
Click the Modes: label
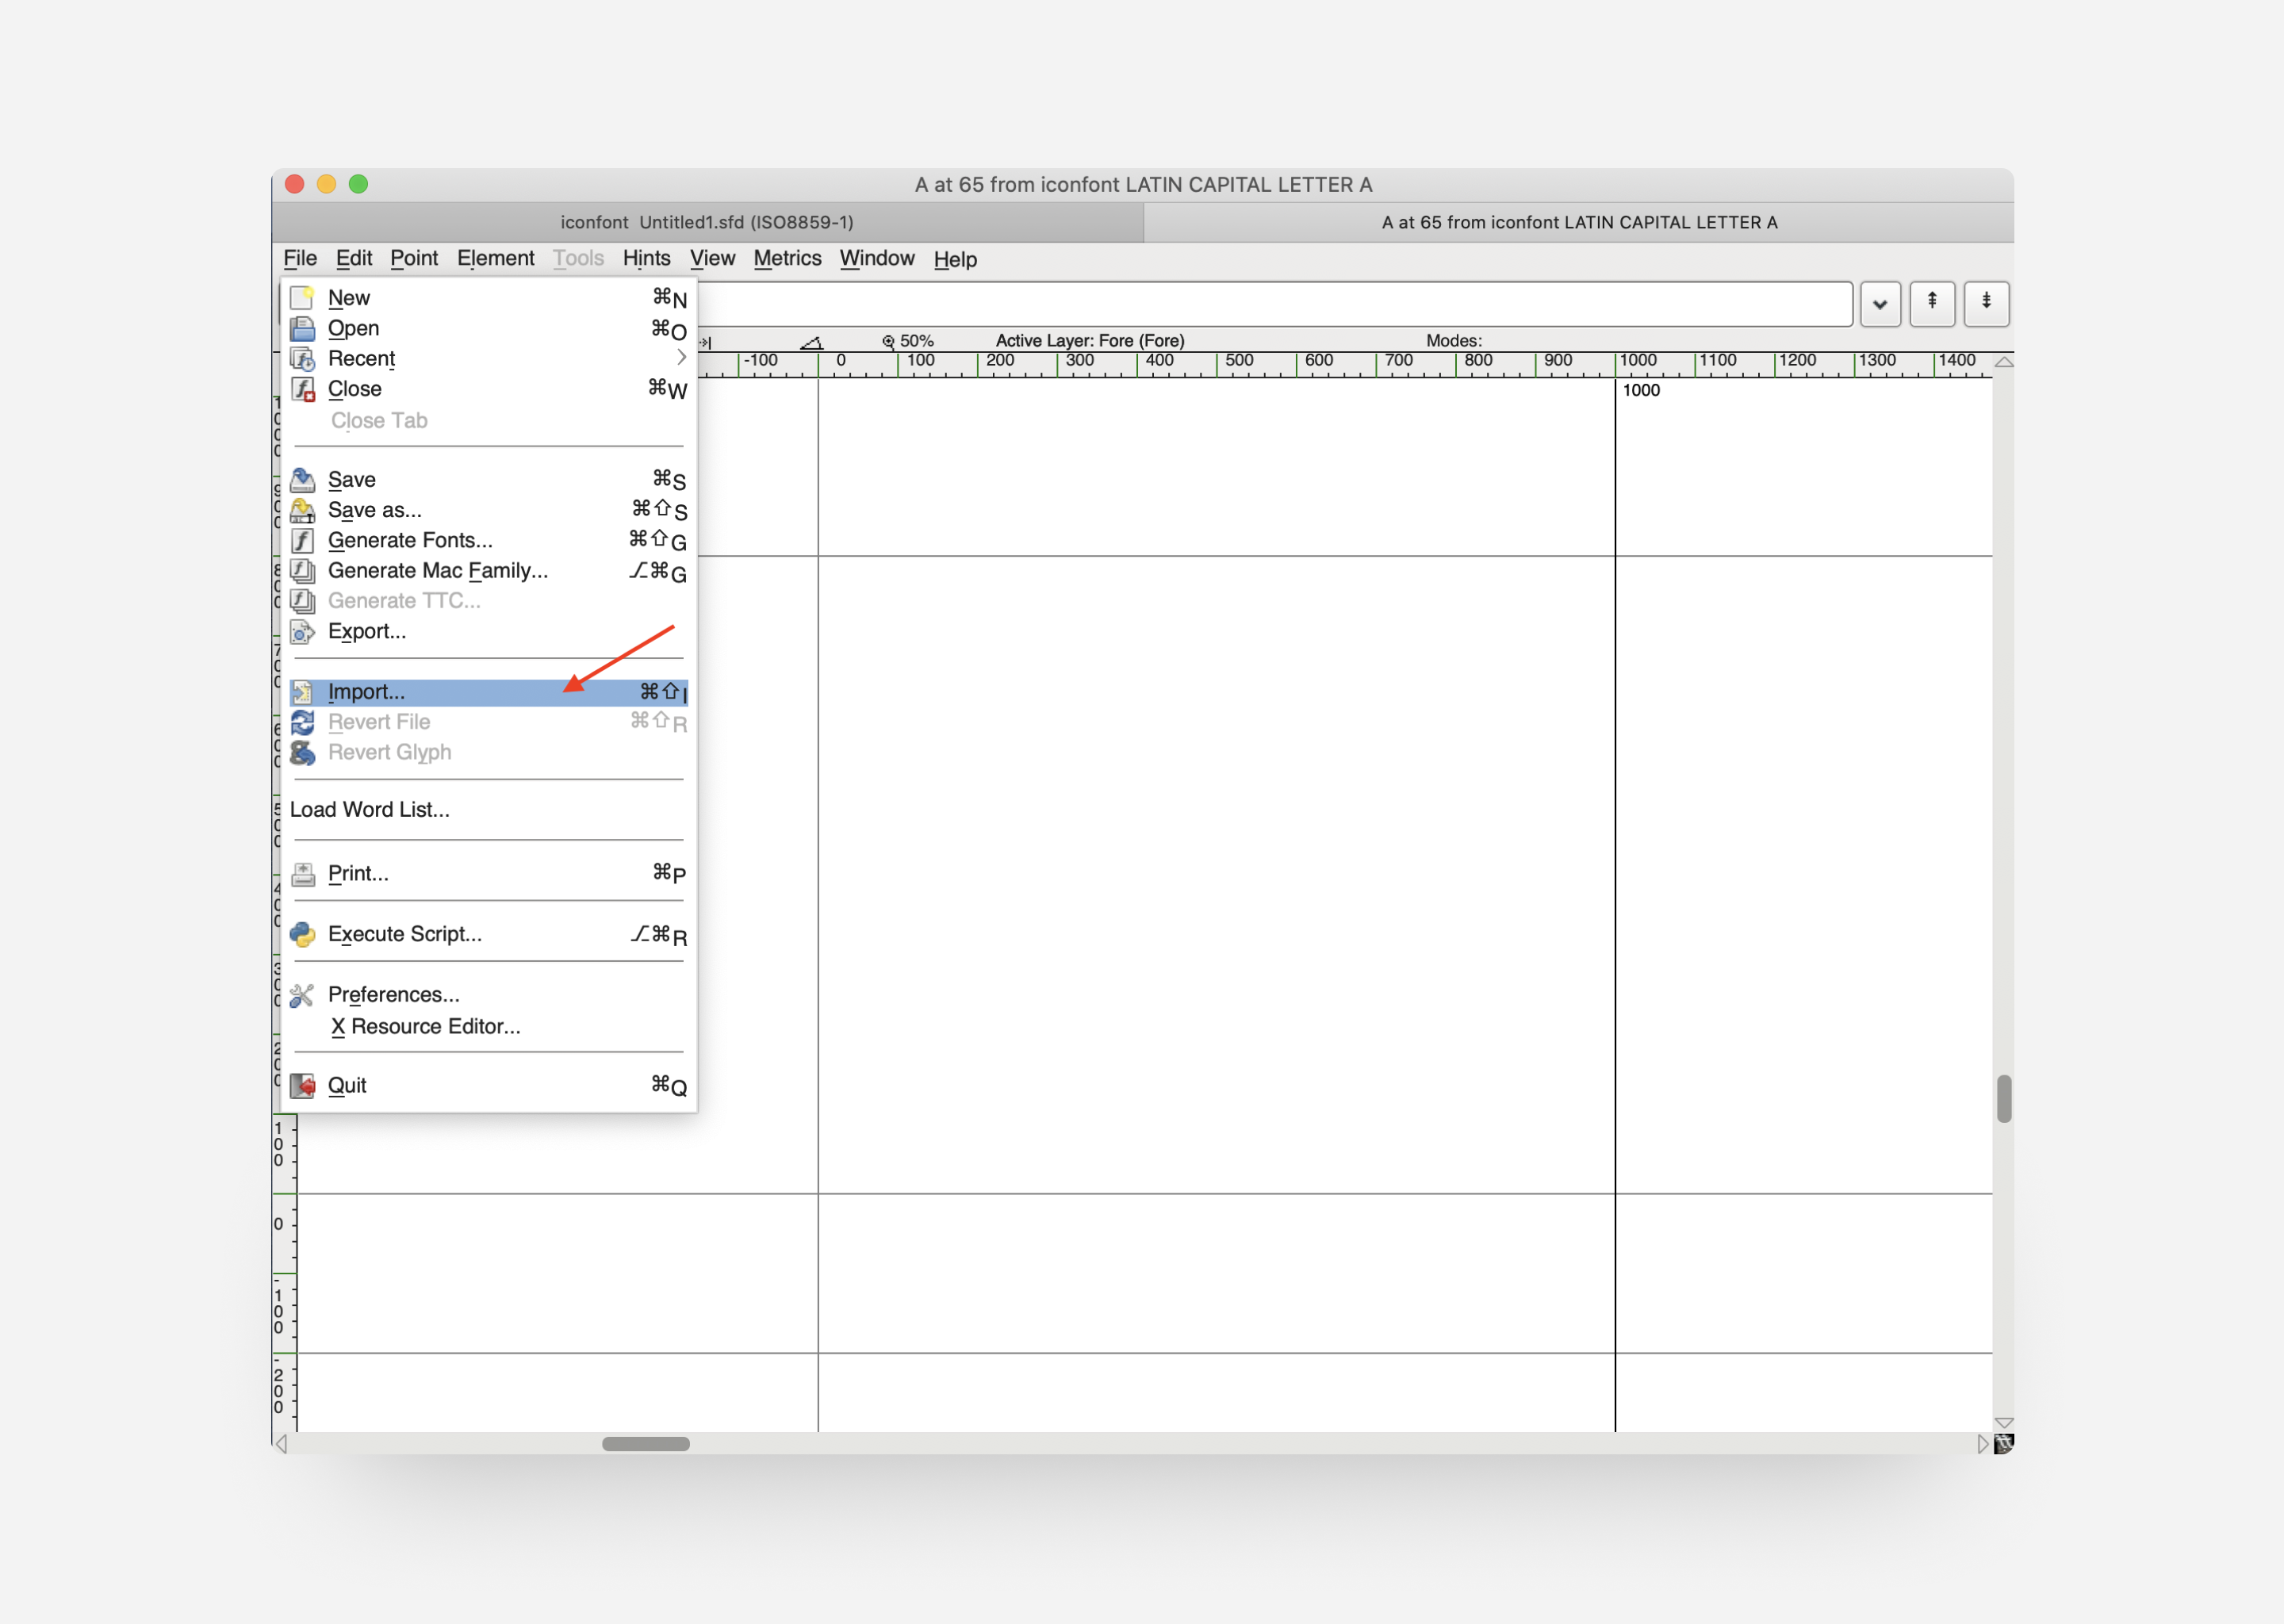(x=1454, y=341)
